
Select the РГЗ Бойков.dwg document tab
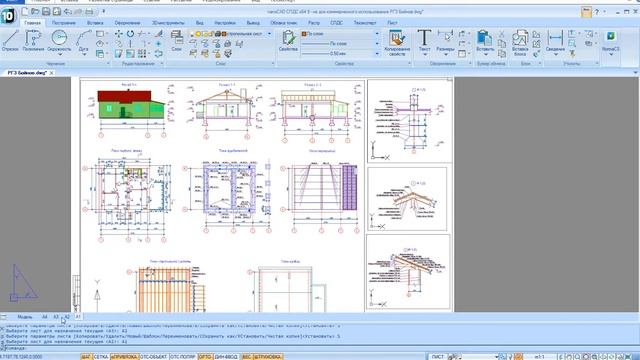pos(27,73)
